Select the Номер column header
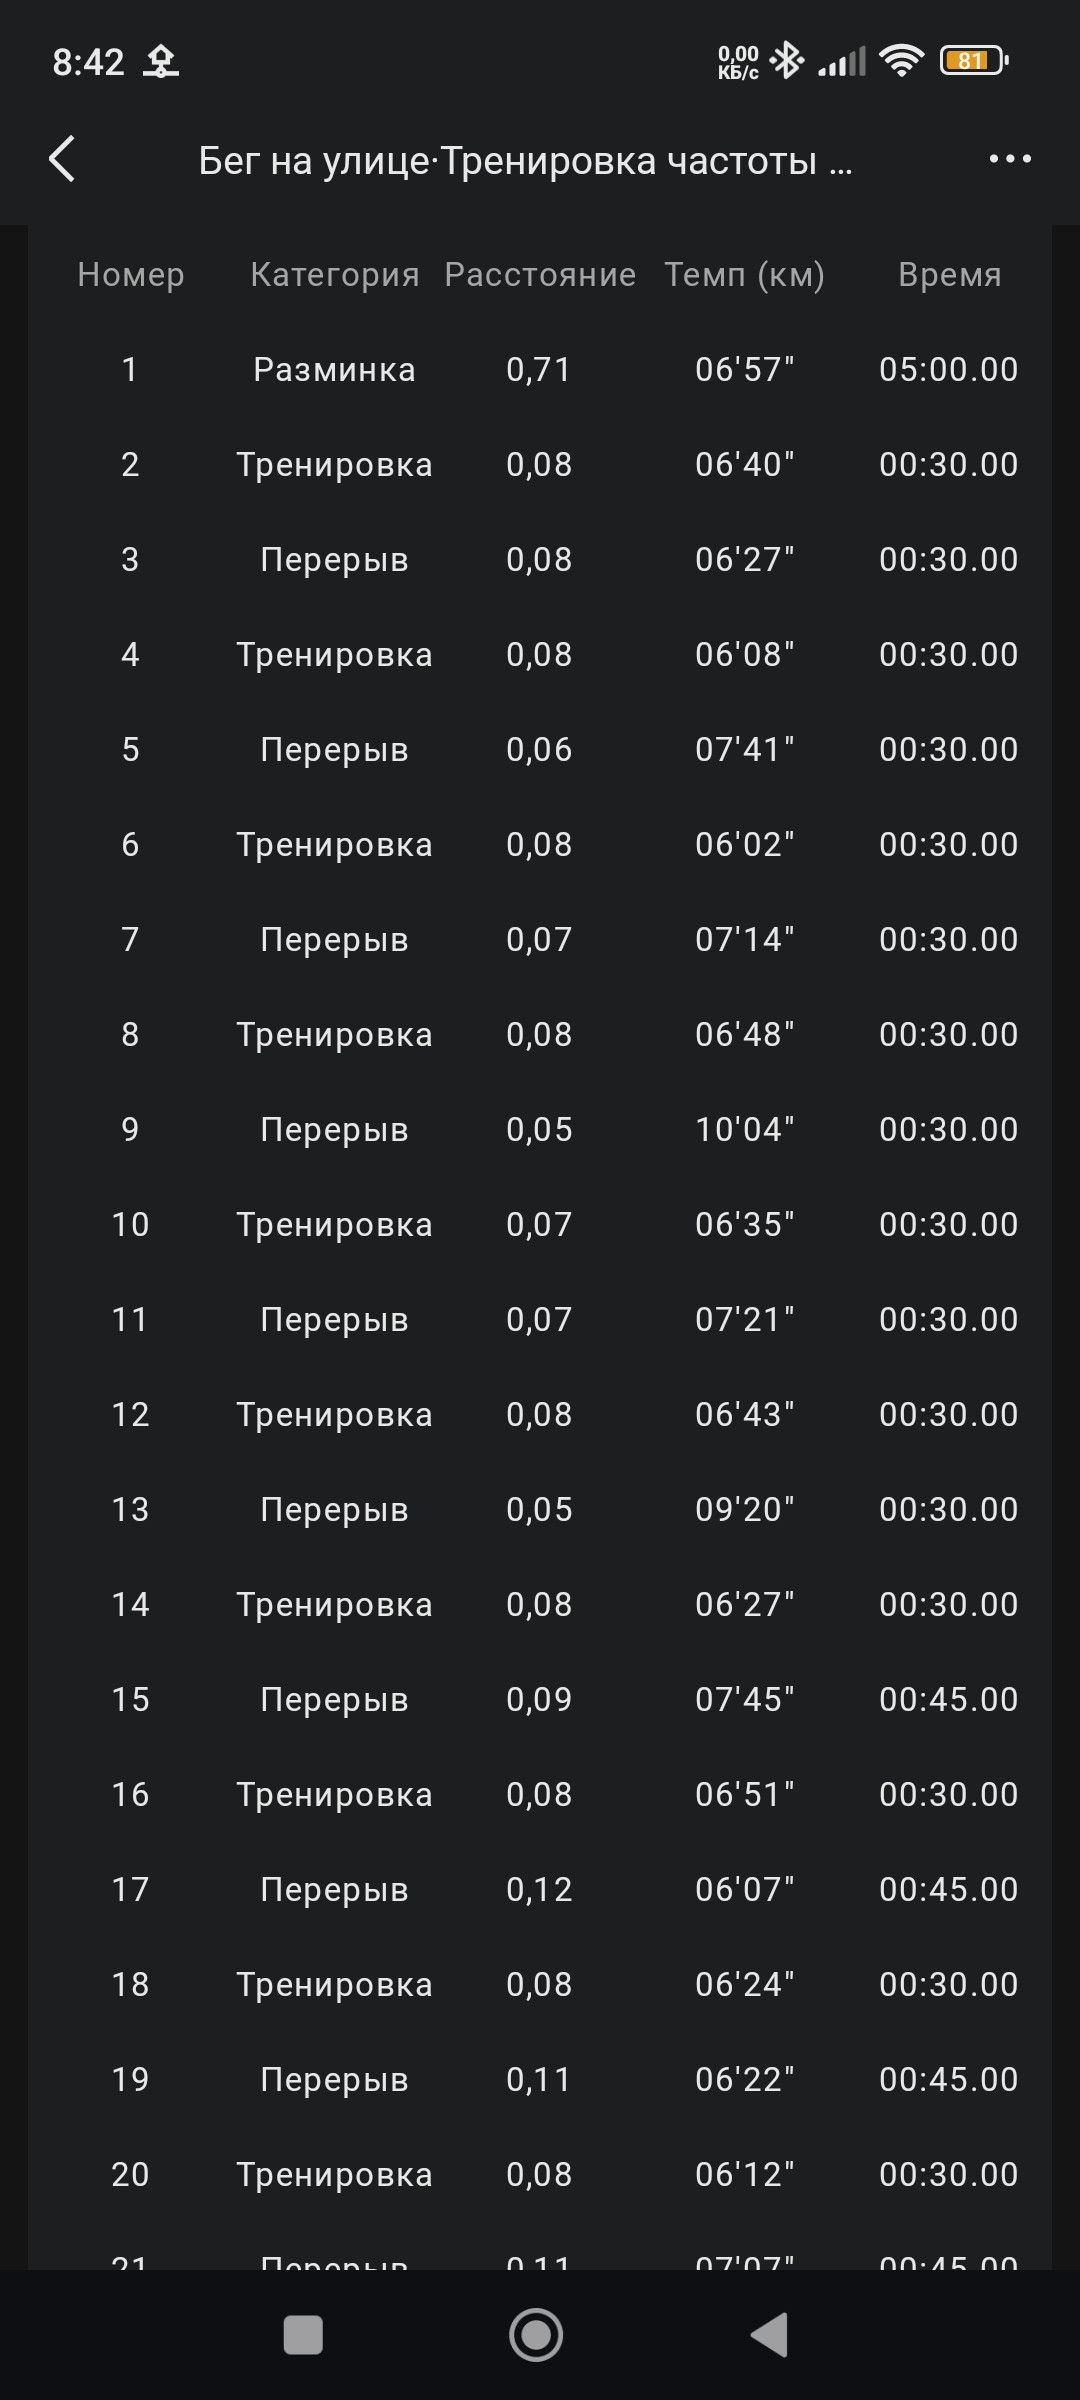 131,274
